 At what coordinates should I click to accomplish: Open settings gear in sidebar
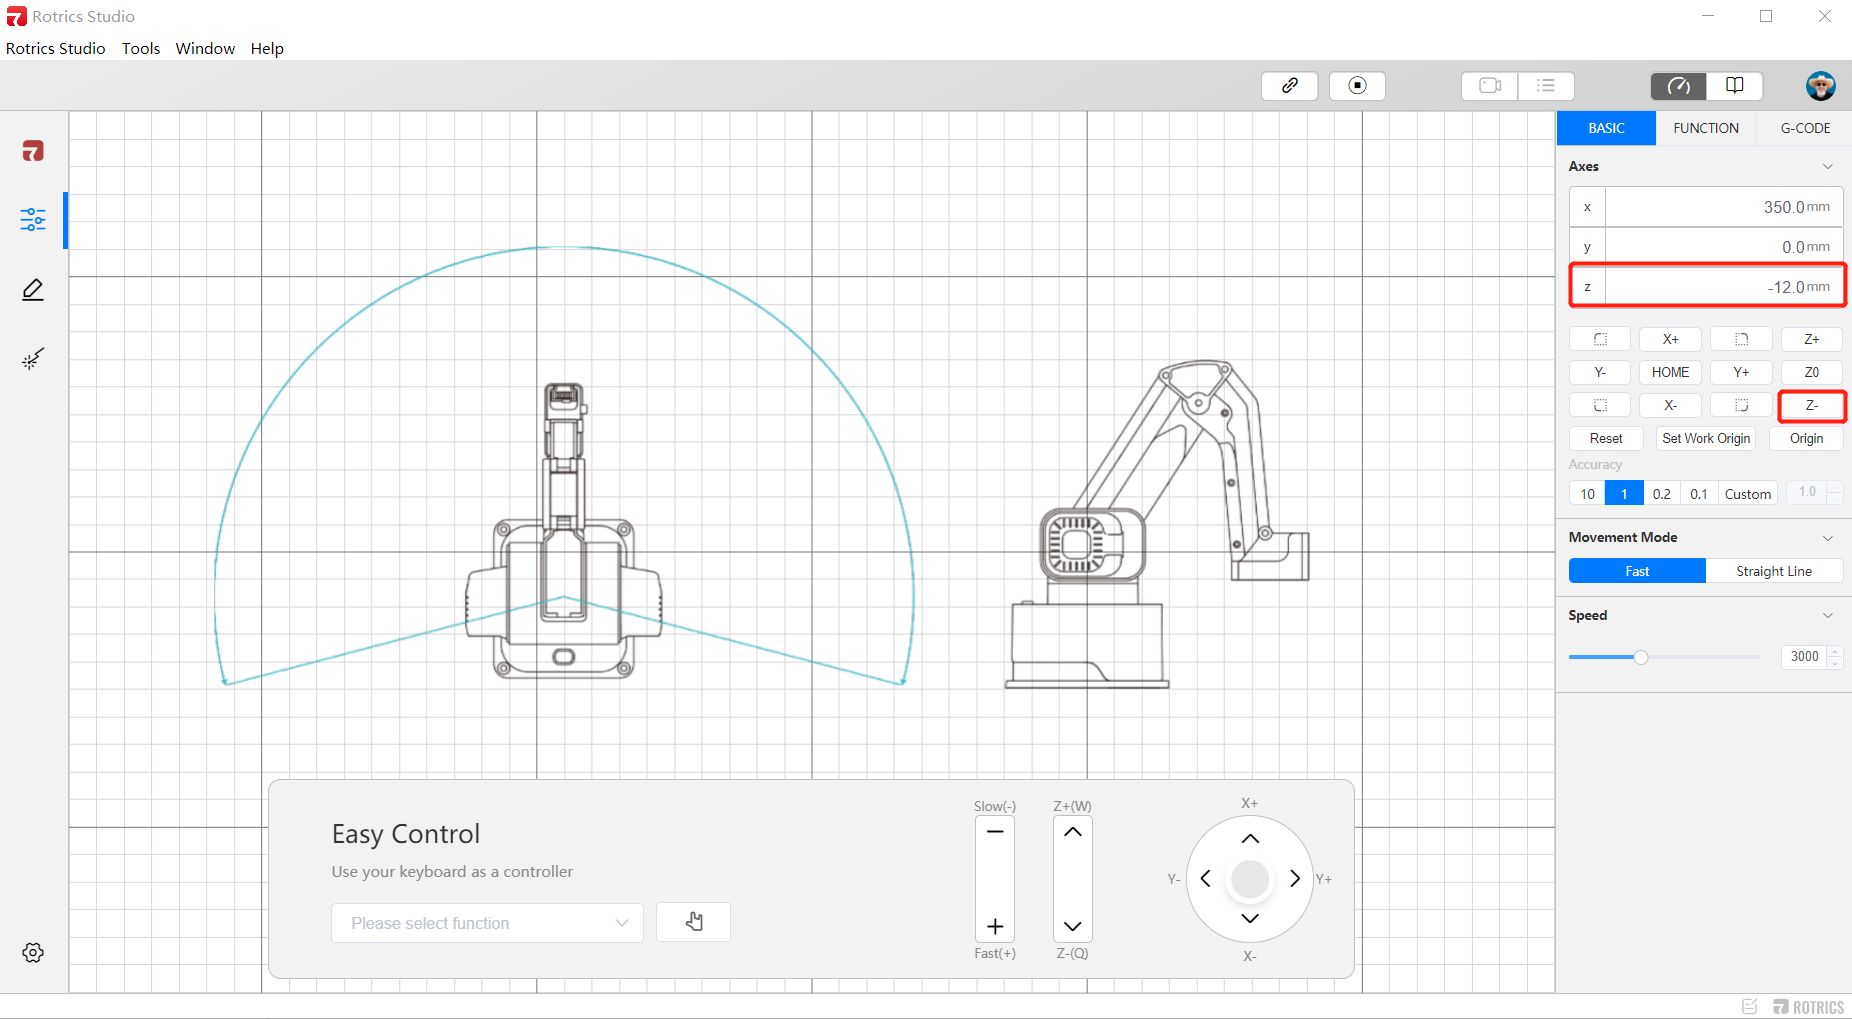click(x=33, y=952)
